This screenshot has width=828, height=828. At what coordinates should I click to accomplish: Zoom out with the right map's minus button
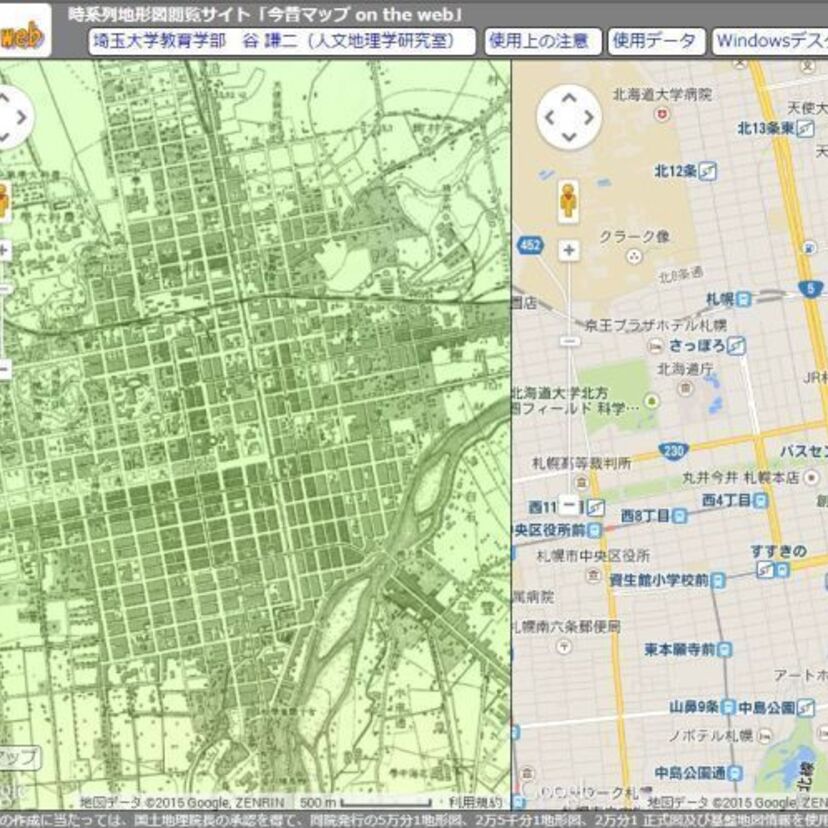pos(568,504)
